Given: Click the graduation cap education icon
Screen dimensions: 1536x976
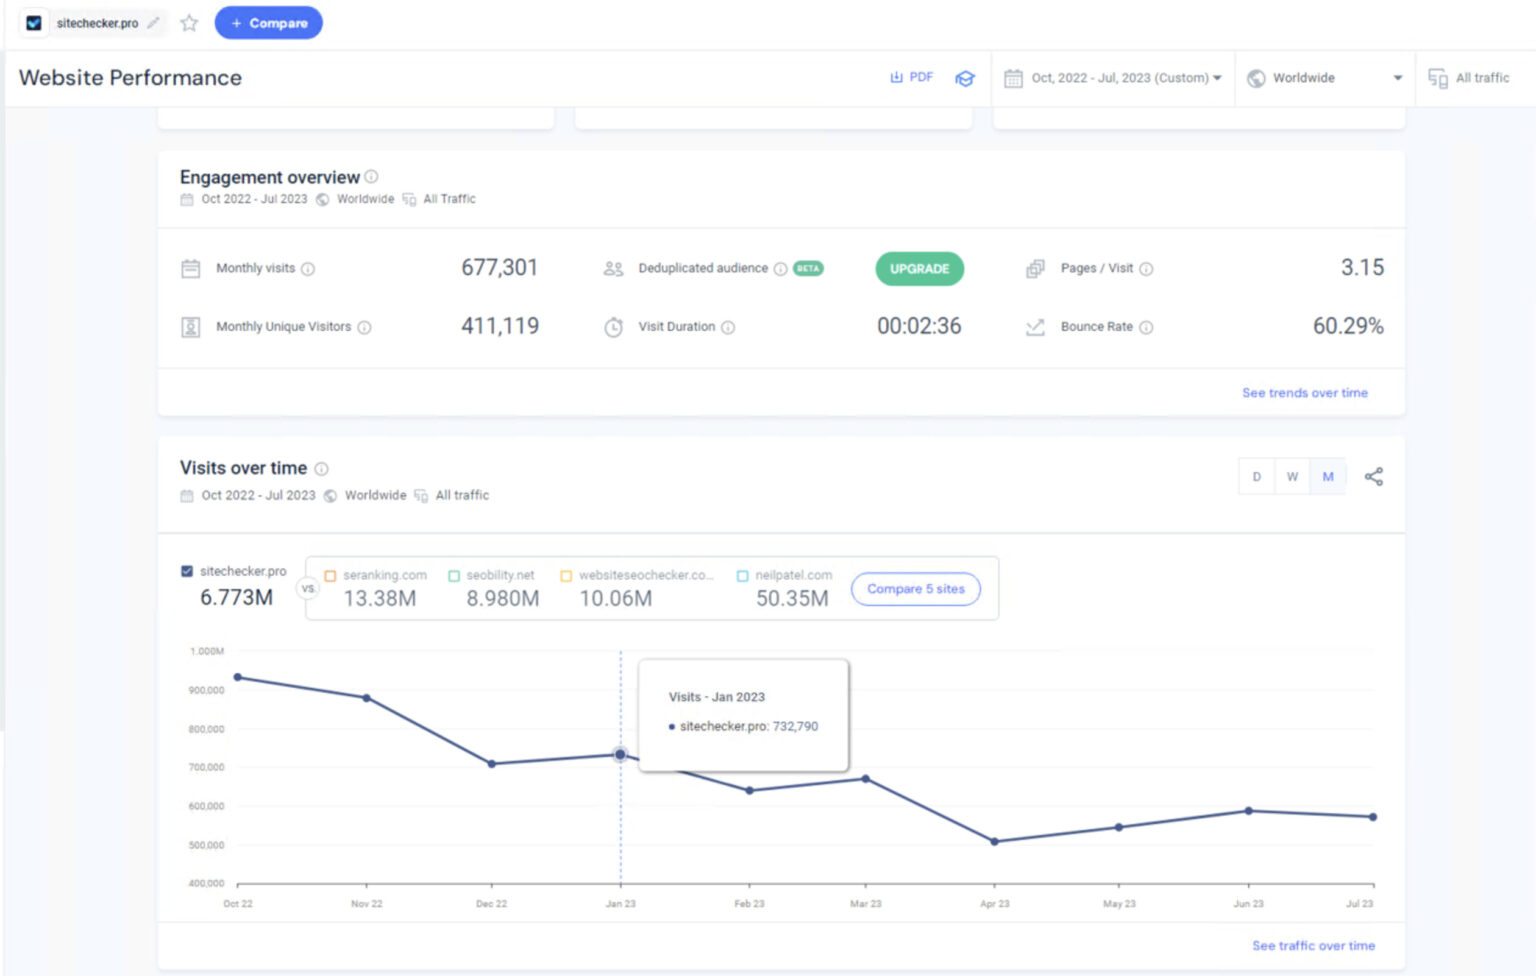Looking at the screenshot, I should [x=965, y=77].
